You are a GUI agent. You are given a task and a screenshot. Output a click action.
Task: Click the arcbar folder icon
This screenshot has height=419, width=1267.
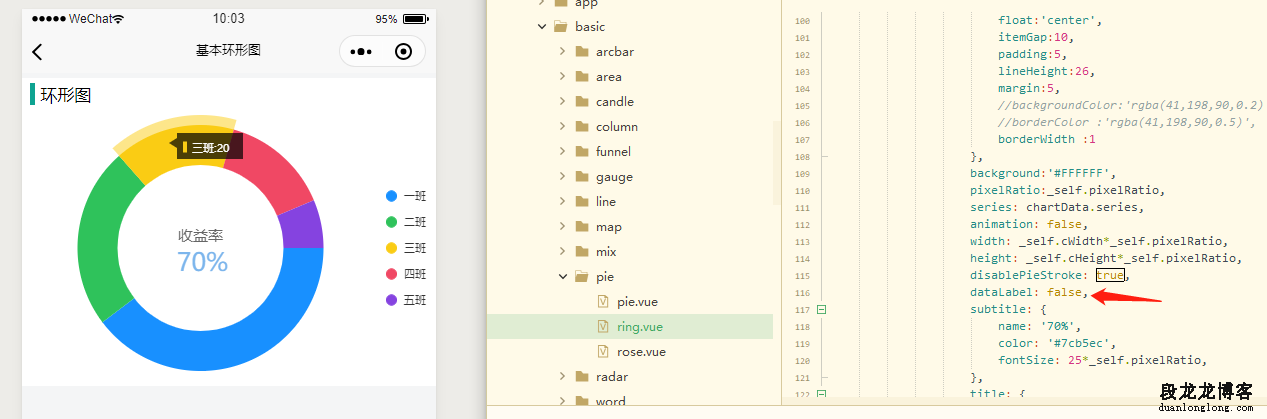(581, 51)
